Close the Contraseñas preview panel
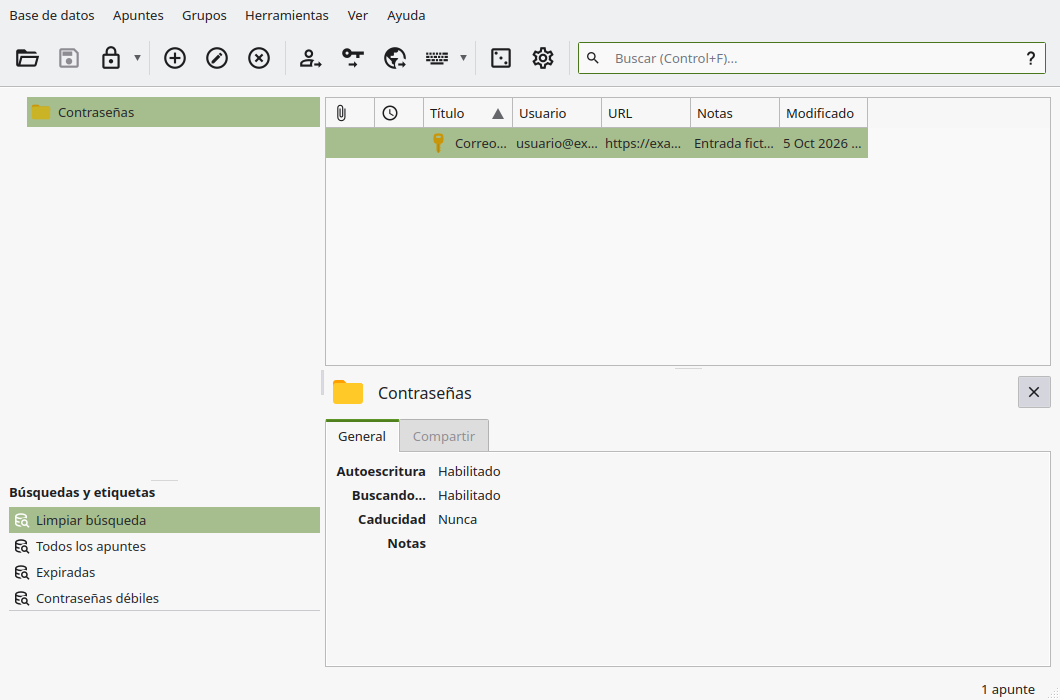 pyautogui.click(x=1034, y=392)
